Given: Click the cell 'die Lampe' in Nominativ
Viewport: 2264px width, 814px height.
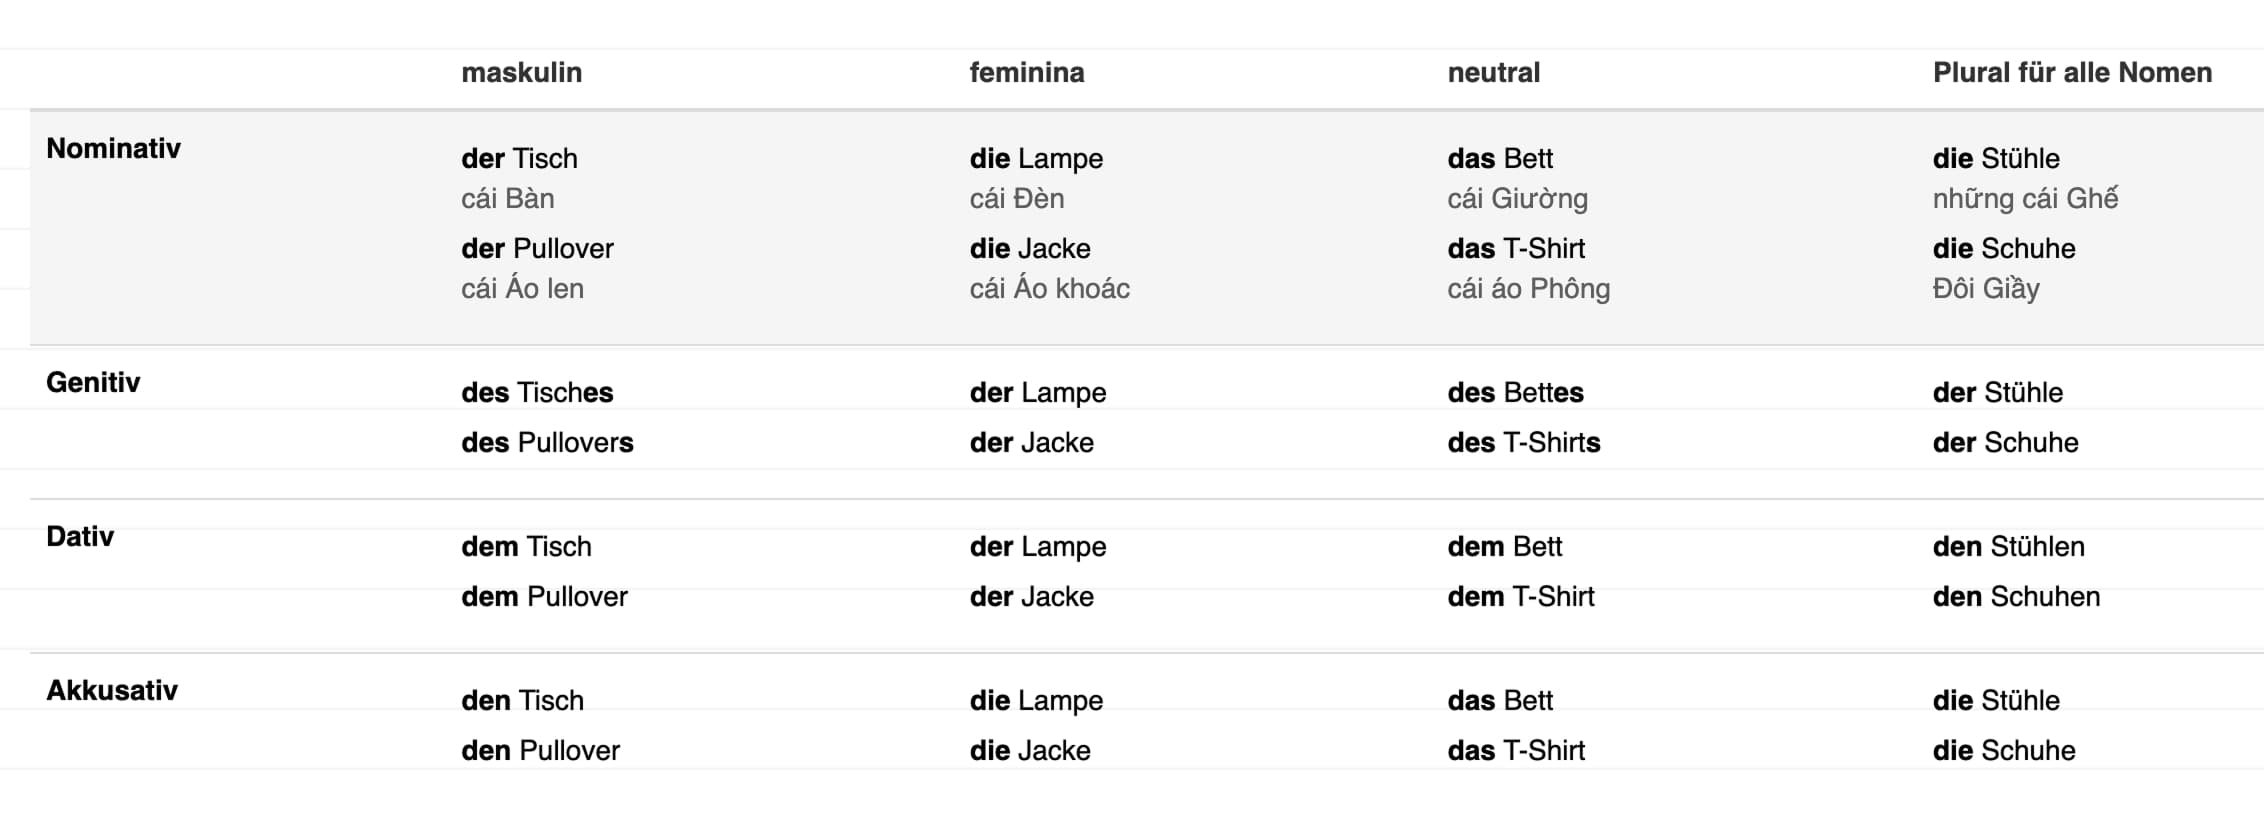Looking at the screenshot, I should [1036, 159].
